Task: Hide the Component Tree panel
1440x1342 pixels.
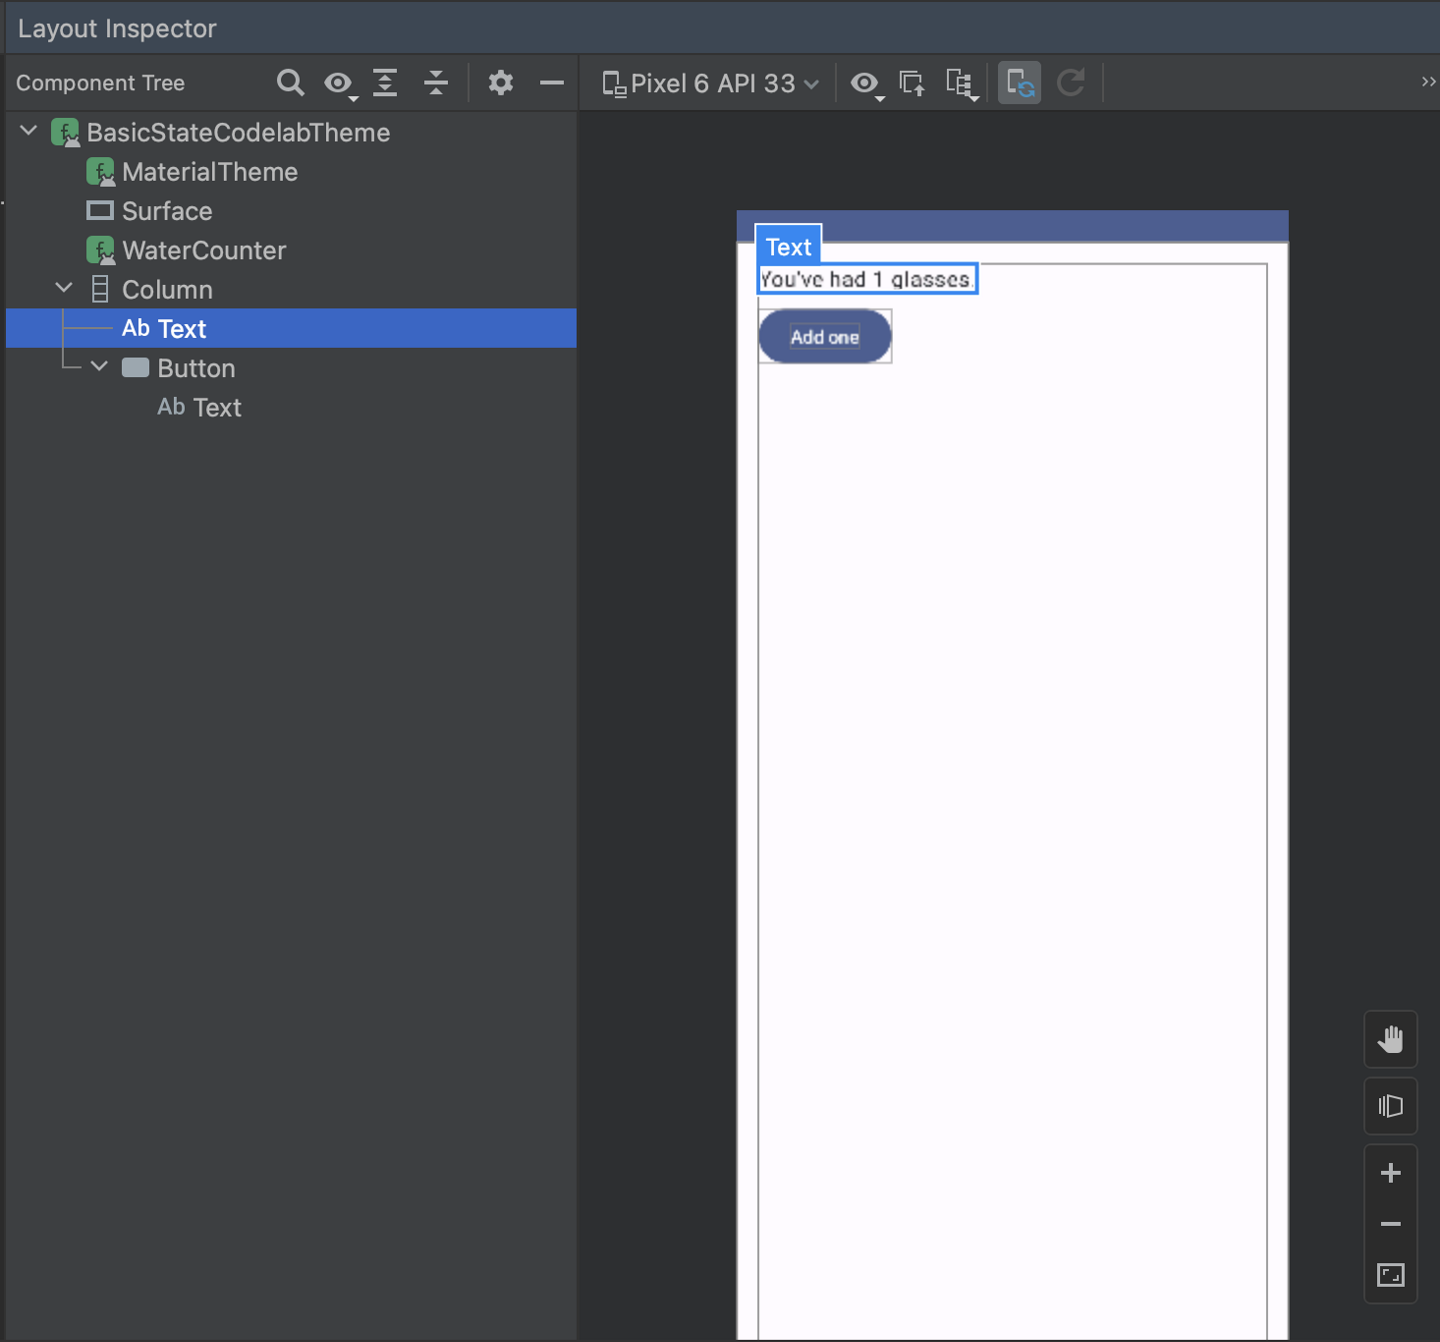Action: [x=553, y=83]
